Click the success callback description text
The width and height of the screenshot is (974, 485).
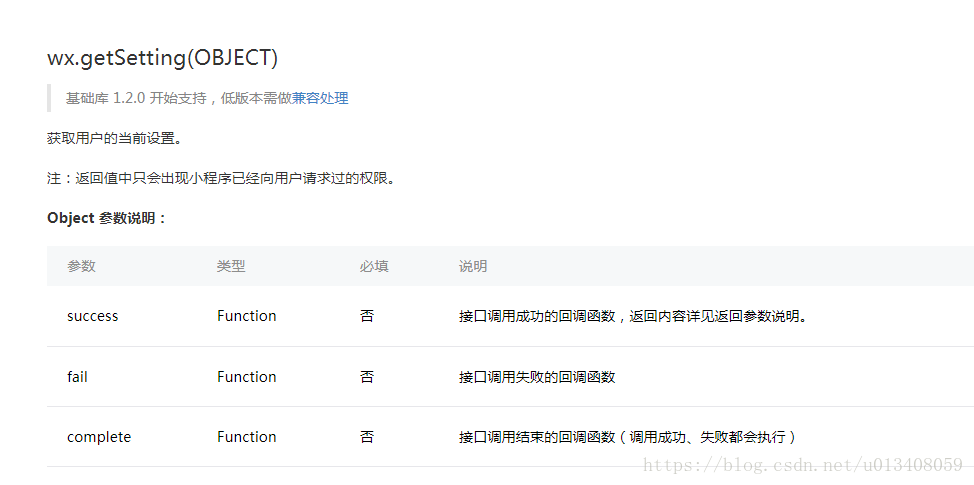tap(633, 316)
